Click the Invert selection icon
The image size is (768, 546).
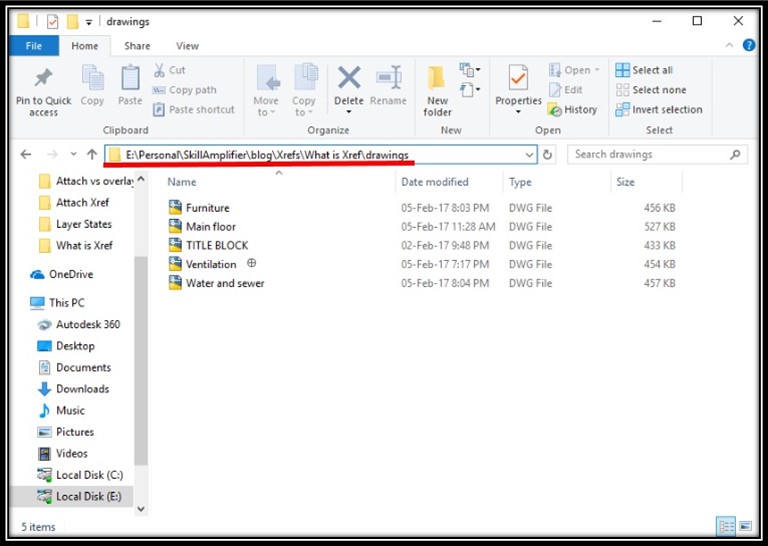(x=623, y=109)
